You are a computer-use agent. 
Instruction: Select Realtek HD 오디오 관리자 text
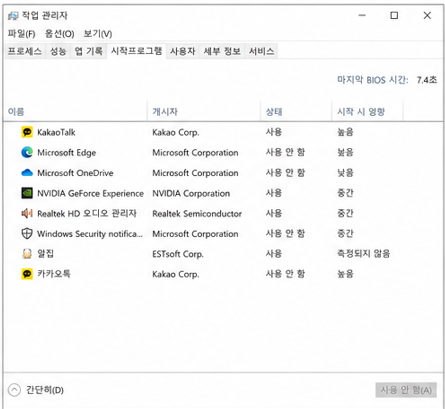click(87, 214)
